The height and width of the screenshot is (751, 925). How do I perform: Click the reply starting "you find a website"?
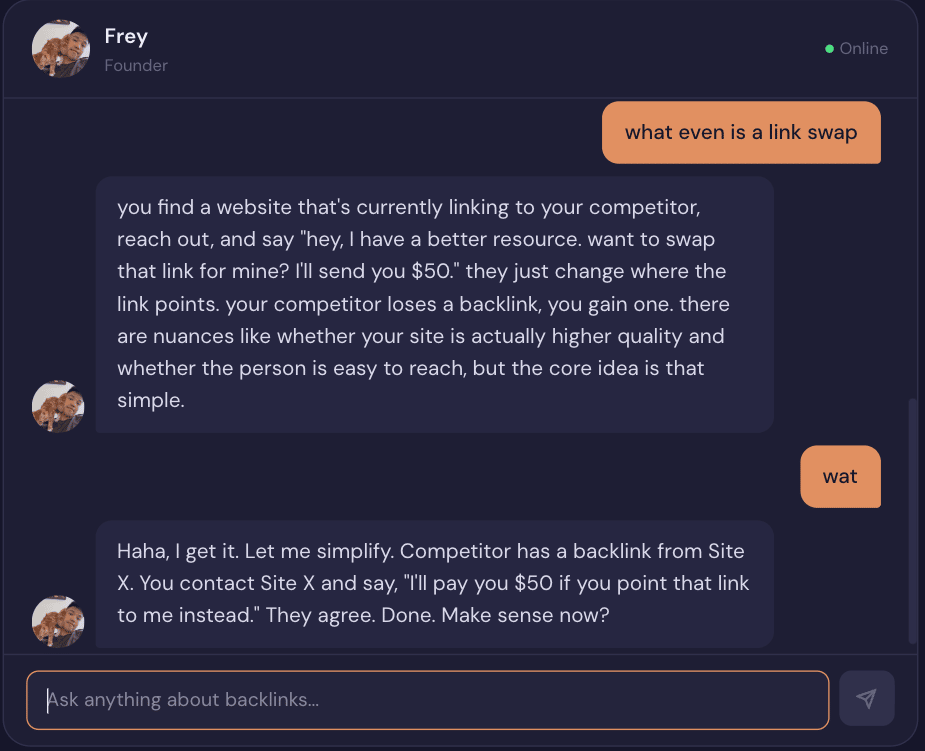pos(434,304)
